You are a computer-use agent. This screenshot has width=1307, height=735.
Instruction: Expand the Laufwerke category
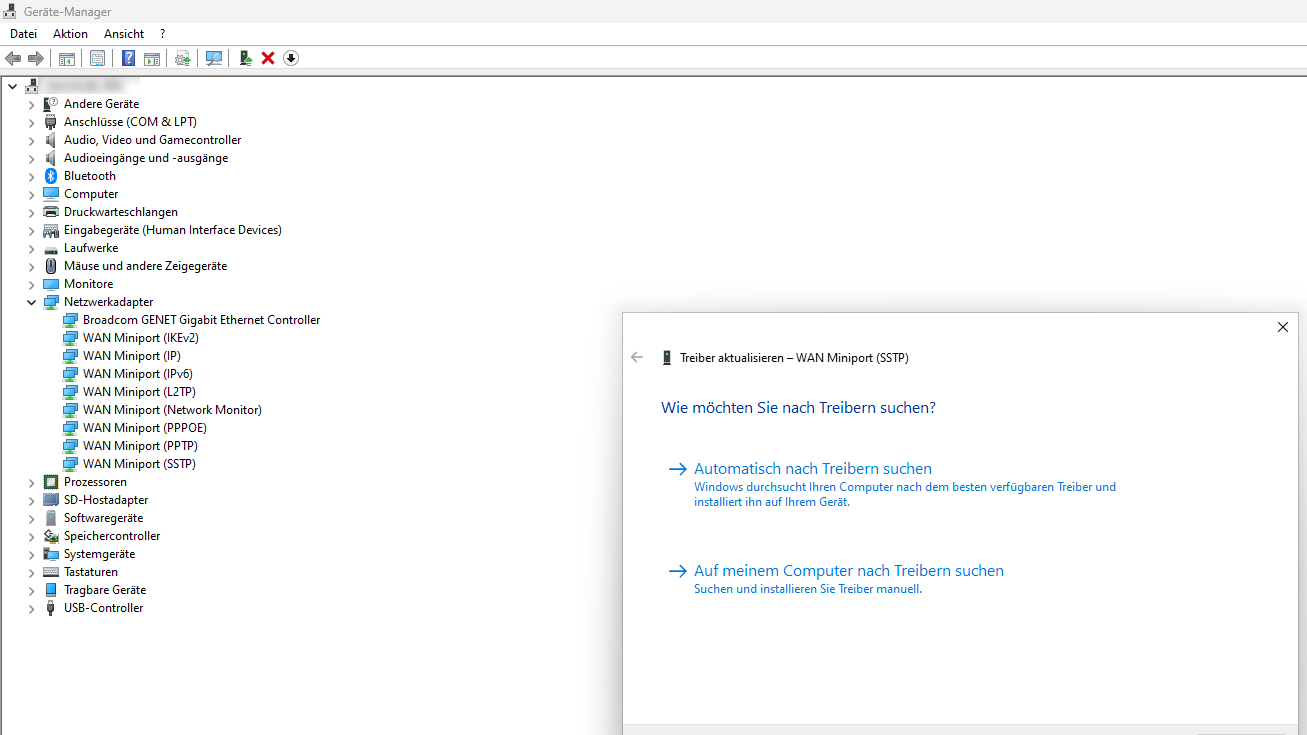tap(31, 248)
